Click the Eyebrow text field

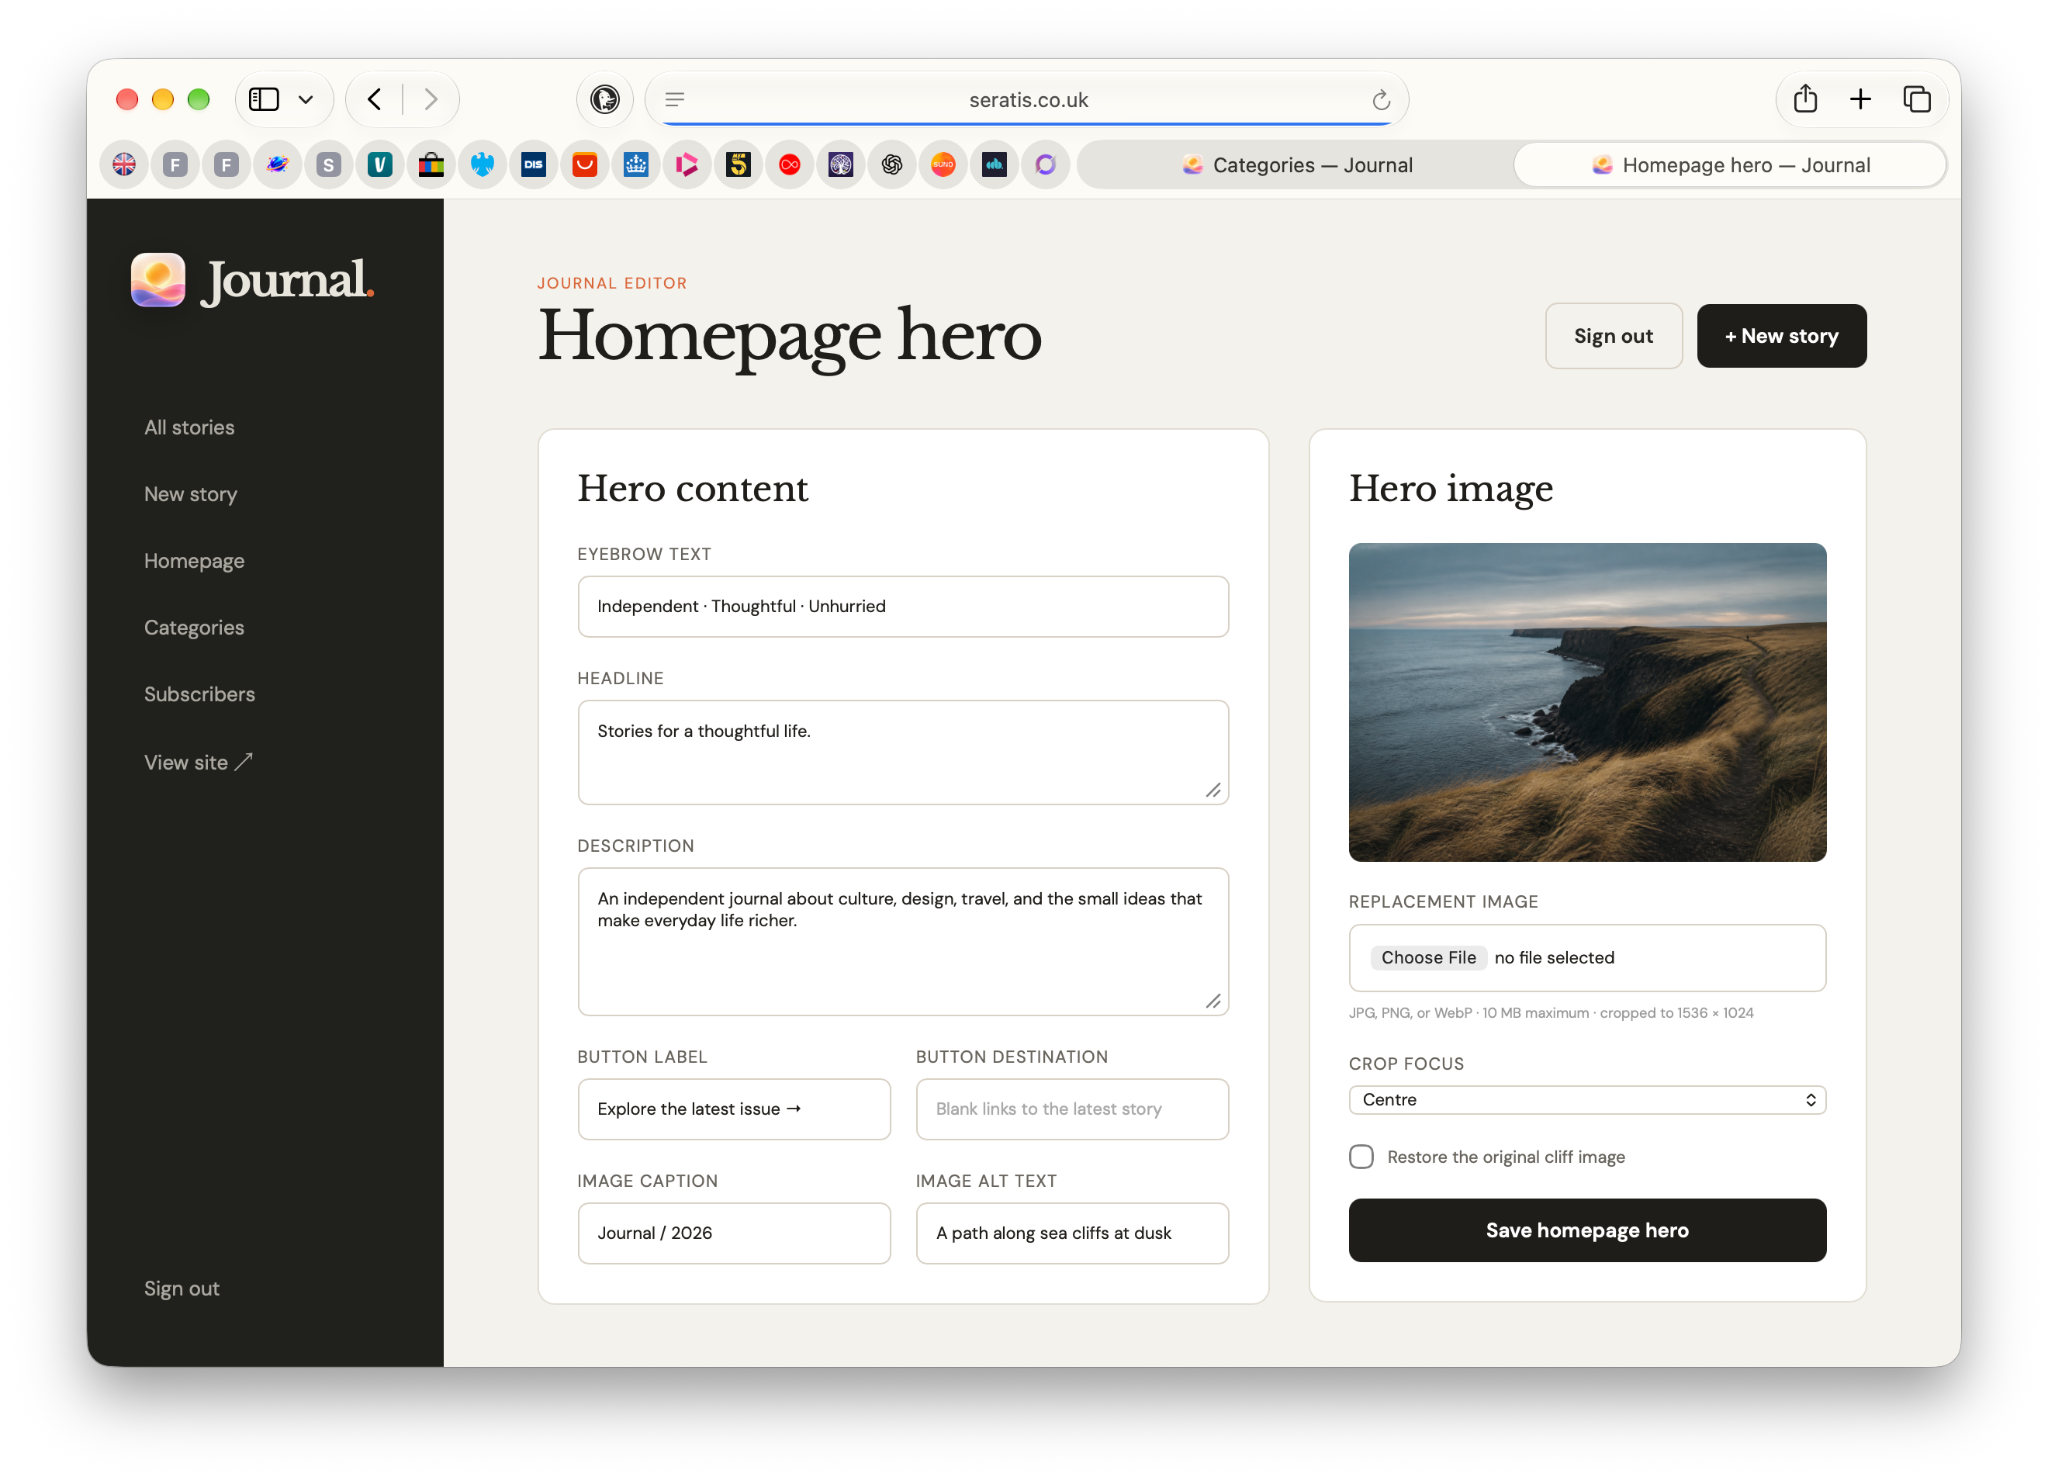click(x=903, y=607)
